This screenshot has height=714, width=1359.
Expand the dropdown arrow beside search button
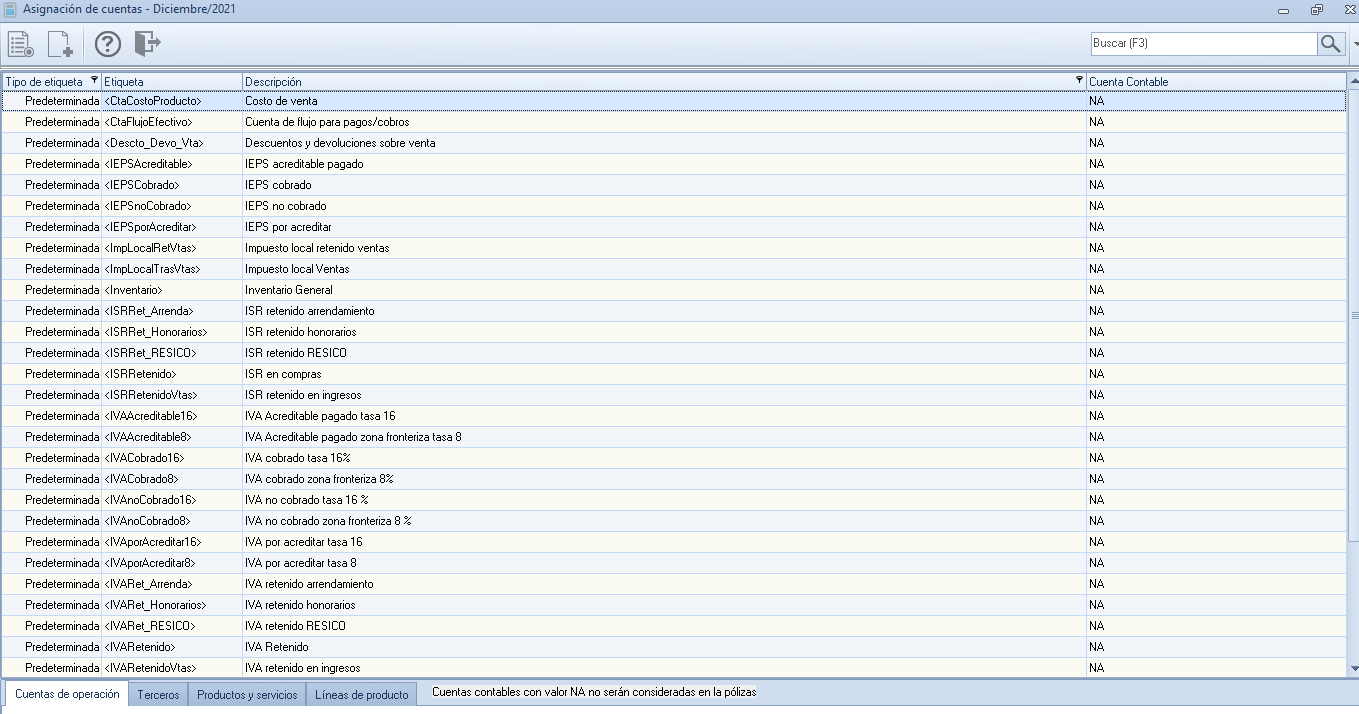(x=1355, y=44)
